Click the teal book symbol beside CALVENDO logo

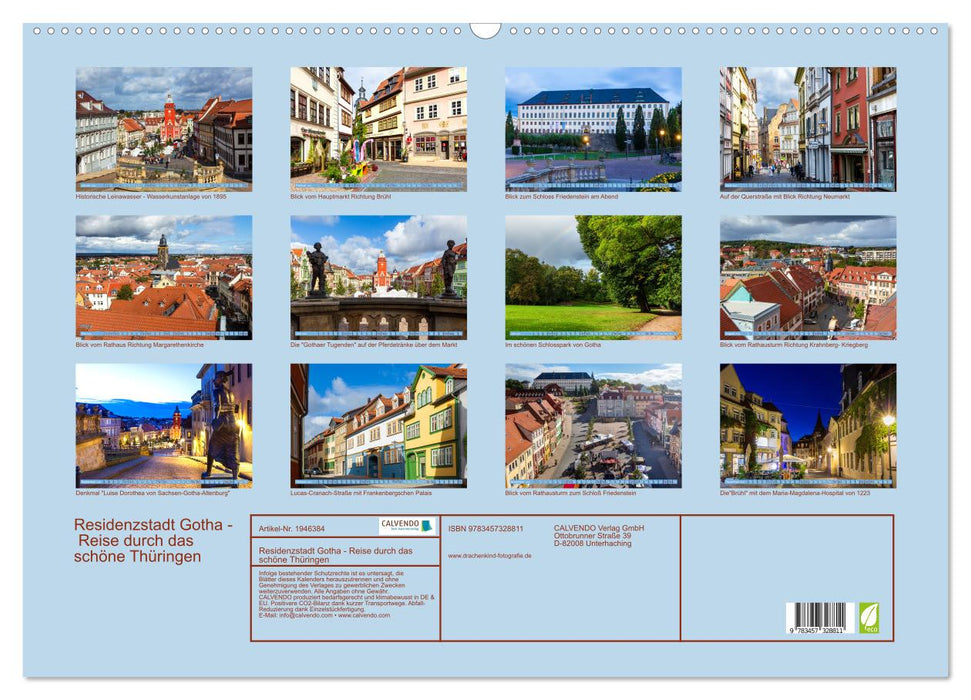pos(428,527)
